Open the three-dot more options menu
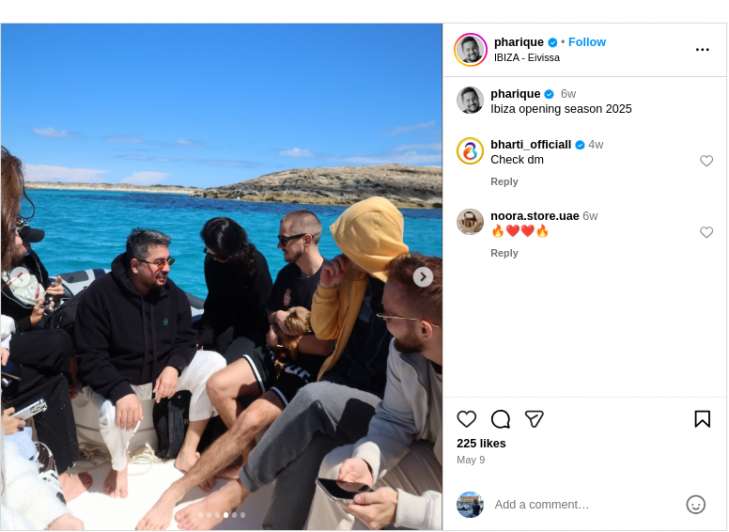The image size is (729, 532). (x=702, y=50)
